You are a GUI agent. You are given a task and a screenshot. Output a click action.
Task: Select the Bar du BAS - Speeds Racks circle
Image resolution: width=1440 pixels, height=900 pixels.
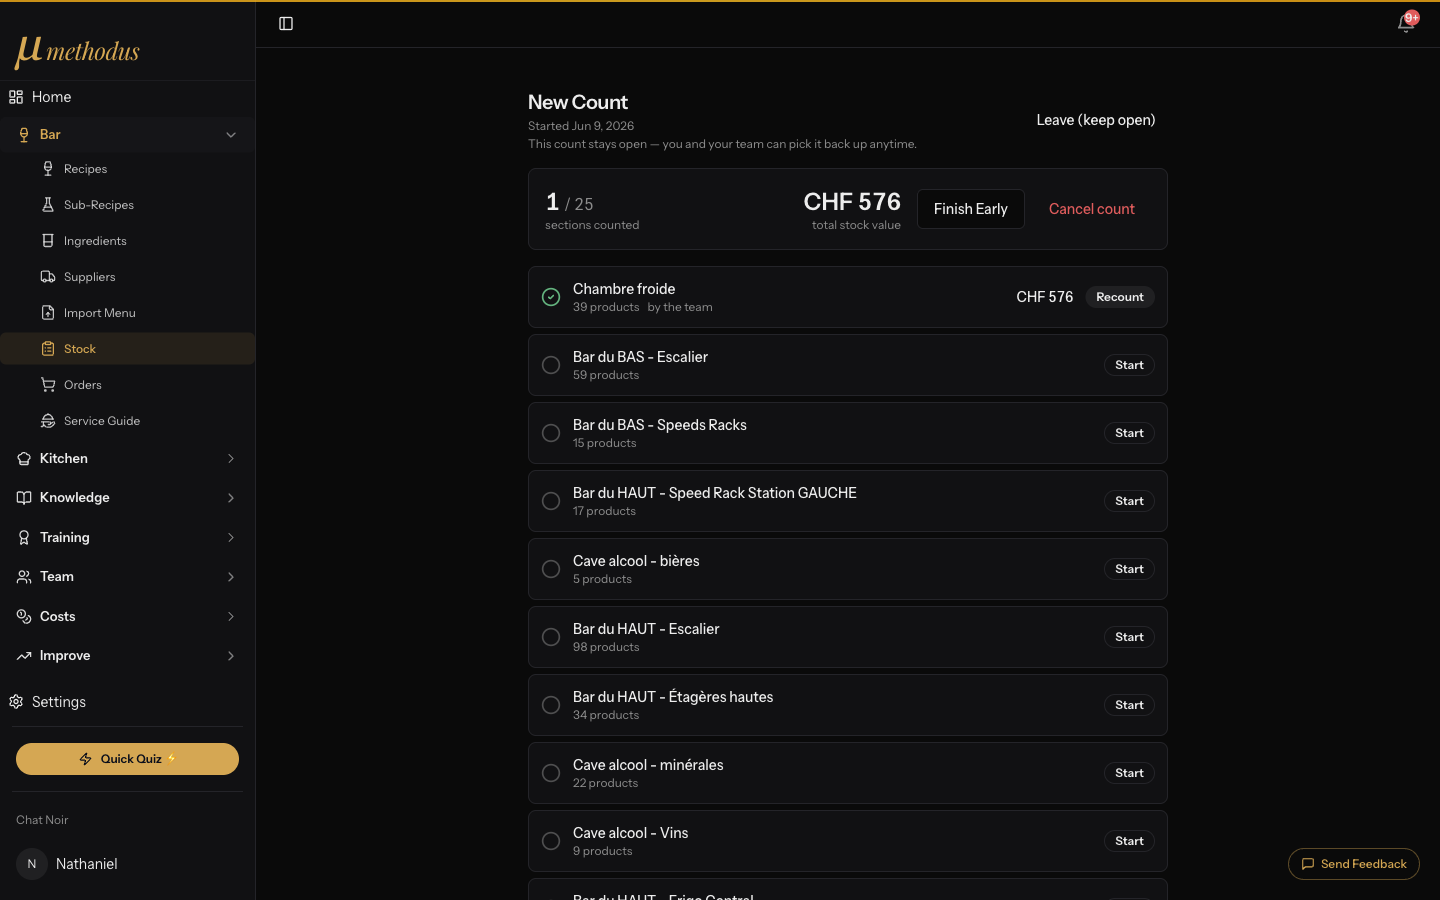551,433
